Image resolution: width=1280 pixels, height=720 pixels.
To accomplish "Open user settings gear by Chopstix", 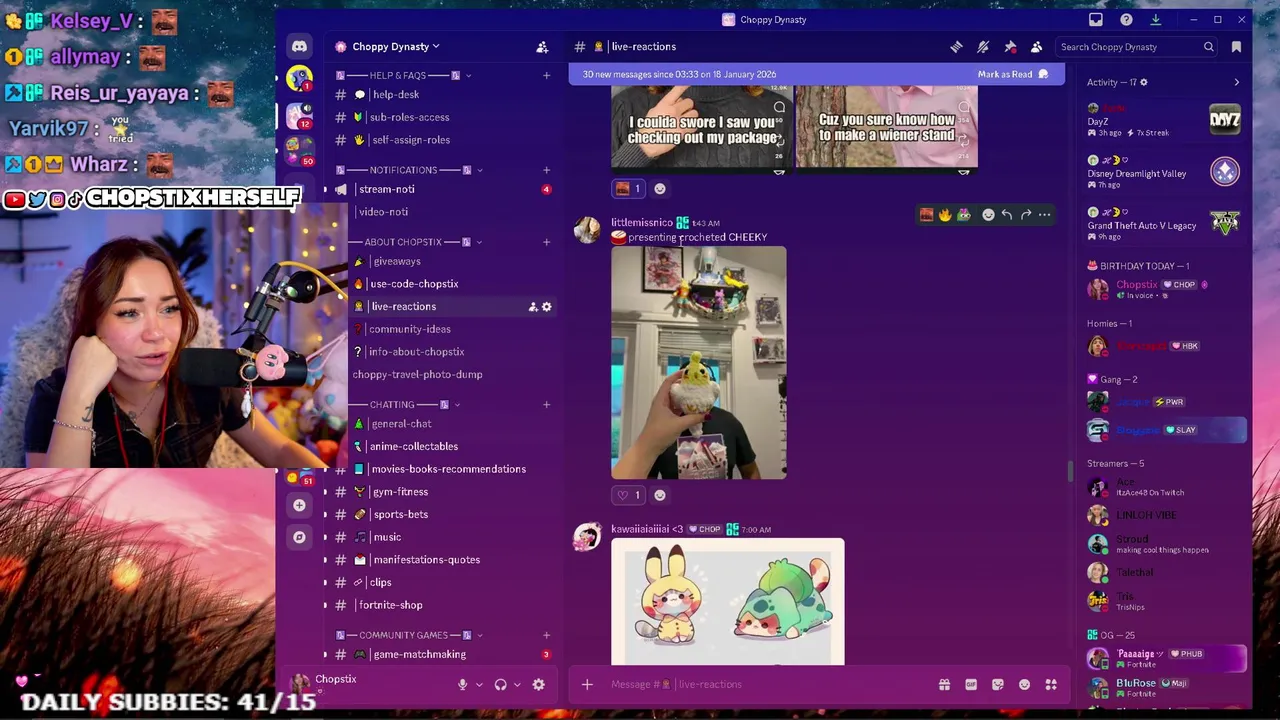I will 538,684.
